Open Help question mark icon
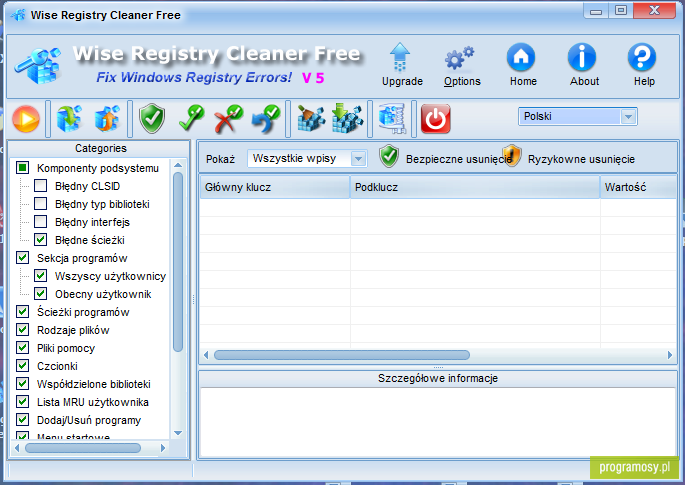Viewport: 685px width, 485px height. click(643, 66)
